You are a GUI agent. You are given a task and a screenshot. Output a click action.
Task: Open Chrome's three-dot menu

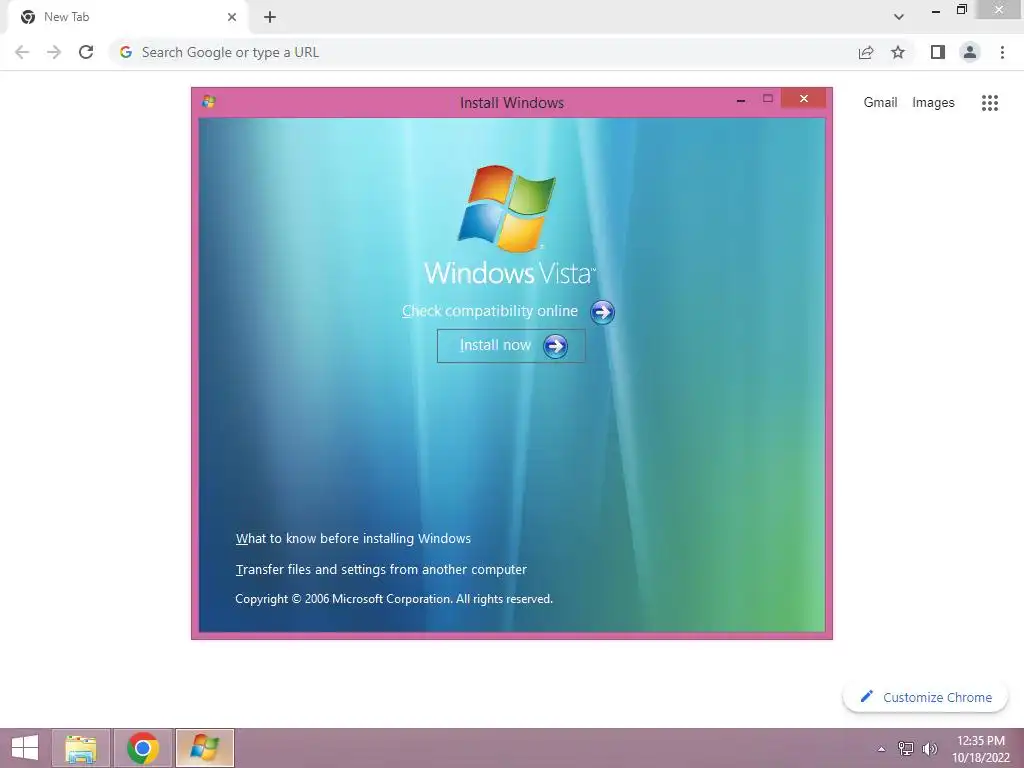coord(1002,52)
